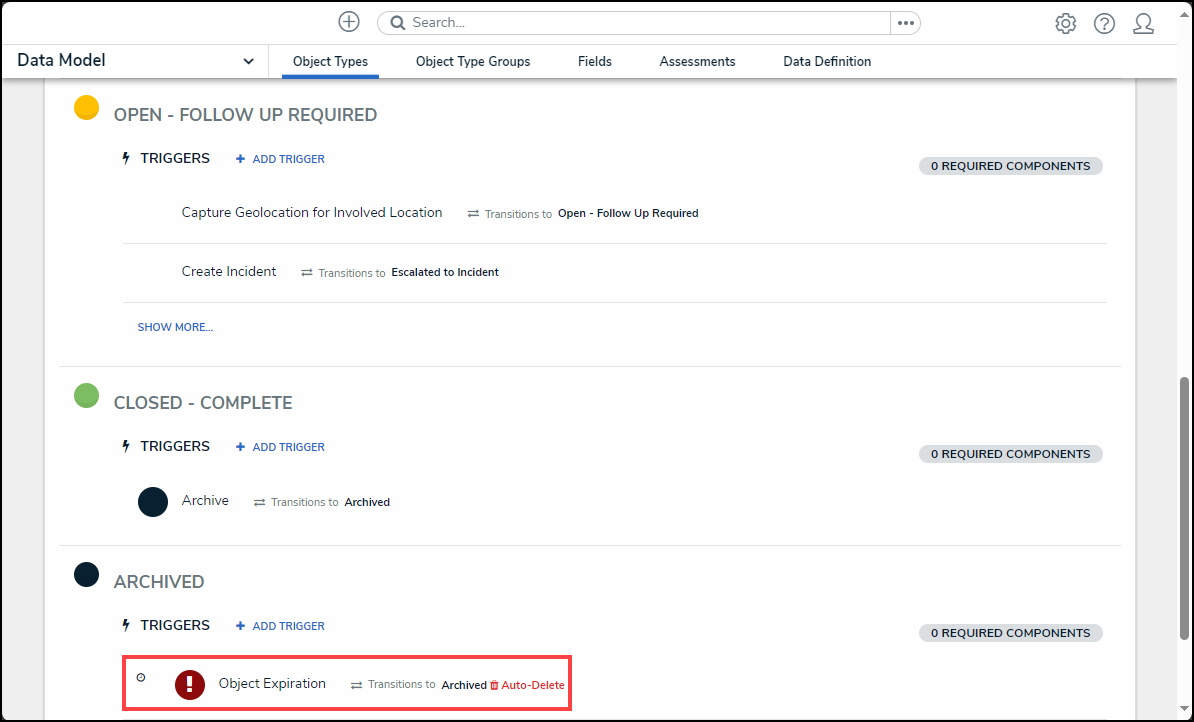This screenshot has height=722, width=1194.
Task: Click the dark circle Archive trigger icon
Action: pyautogui.click(x=153, y=502)
